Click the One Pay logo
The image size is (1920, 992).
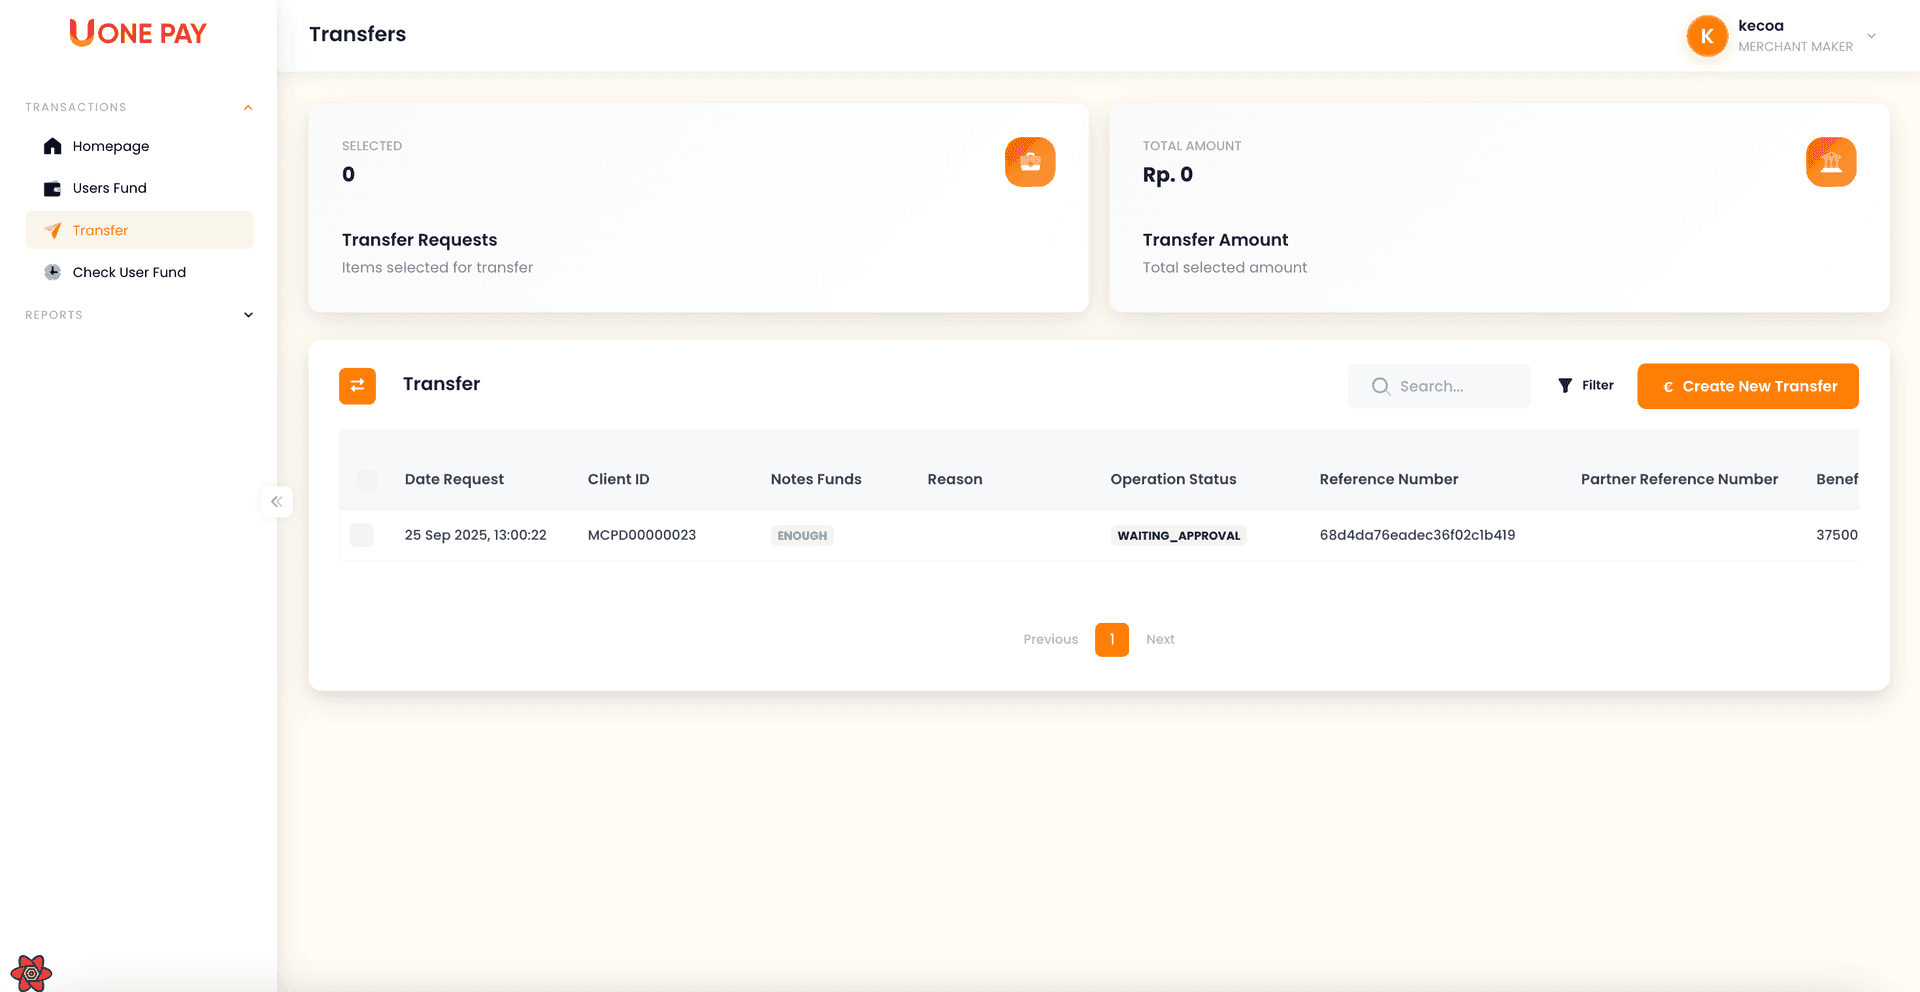coord(138,33)
